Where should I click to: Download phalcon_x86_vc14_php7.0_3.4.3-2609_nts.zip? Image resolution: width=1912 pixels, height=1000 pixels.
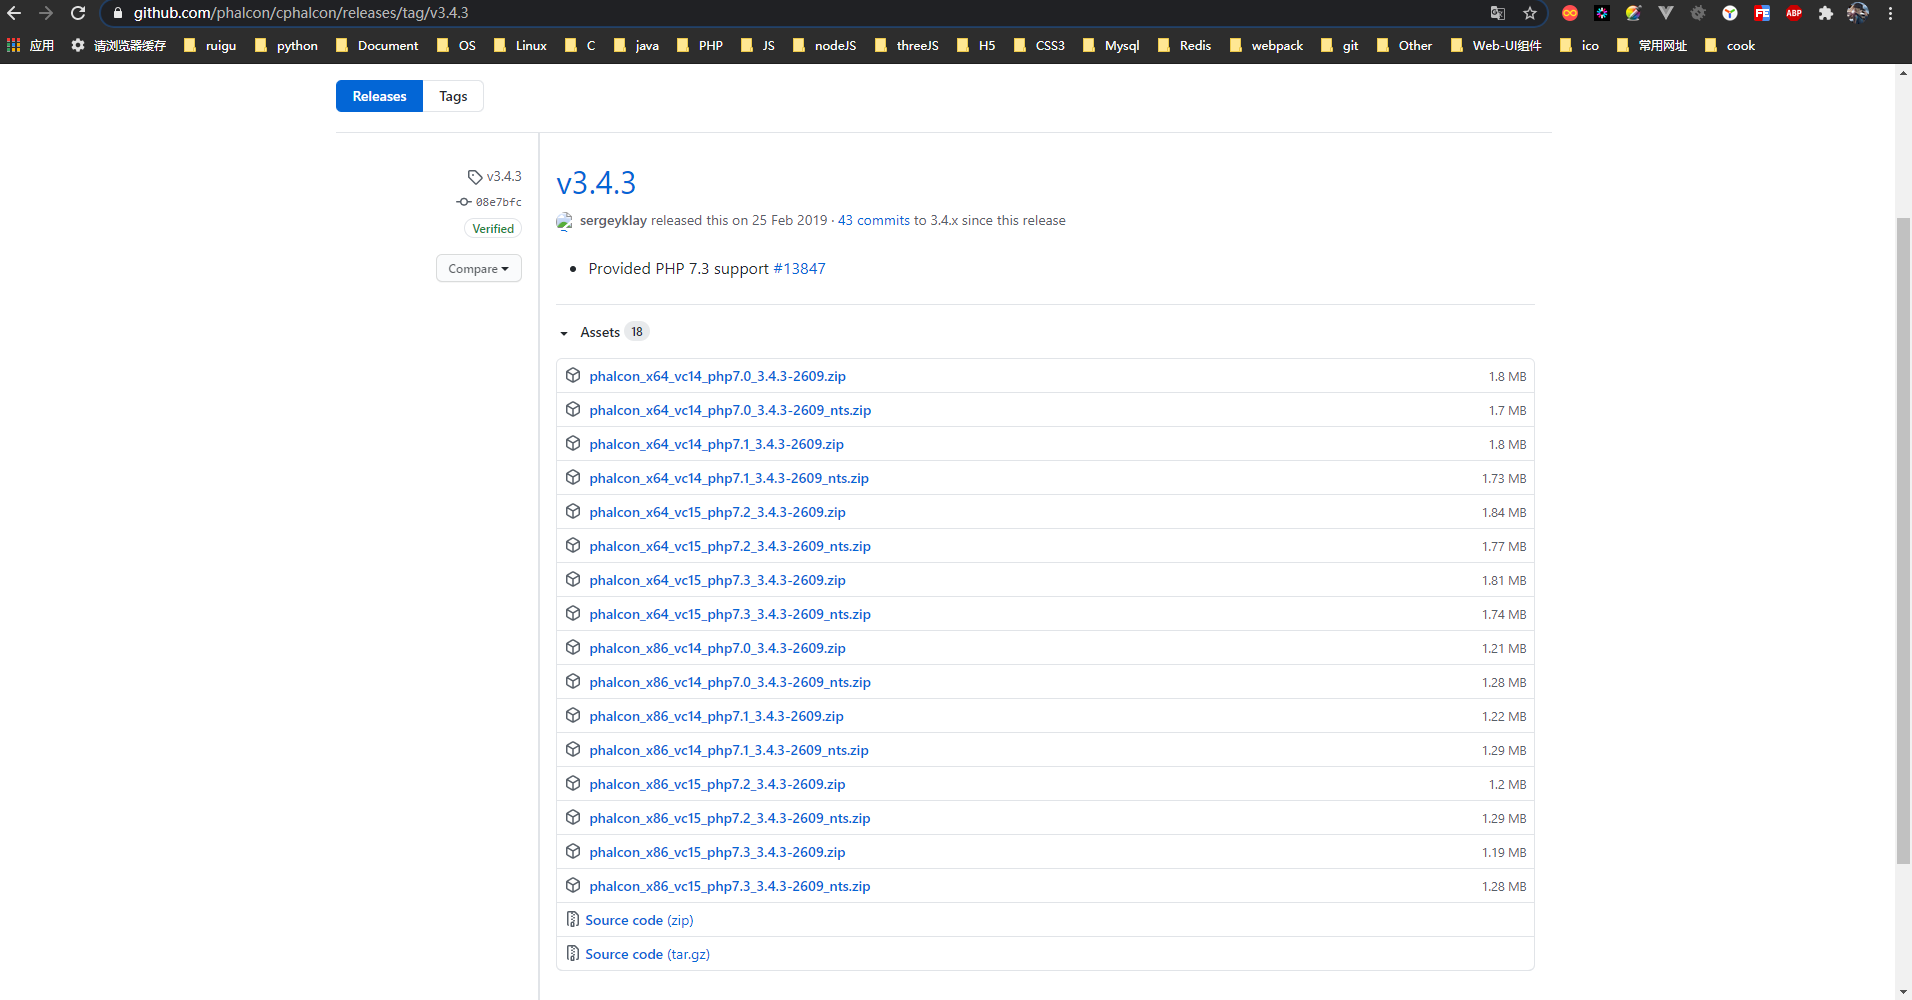click(x=730, y=682)
